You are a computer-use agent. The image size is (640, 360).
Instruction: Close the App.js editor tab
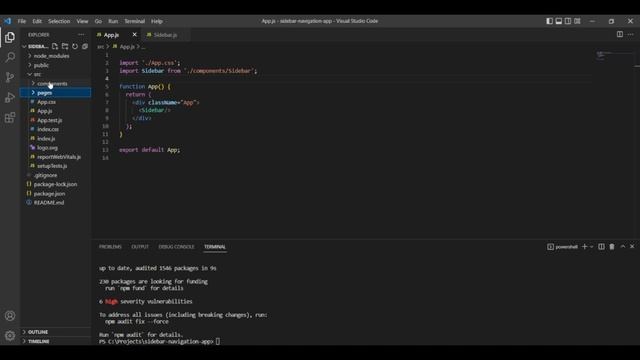coord(134,35)
